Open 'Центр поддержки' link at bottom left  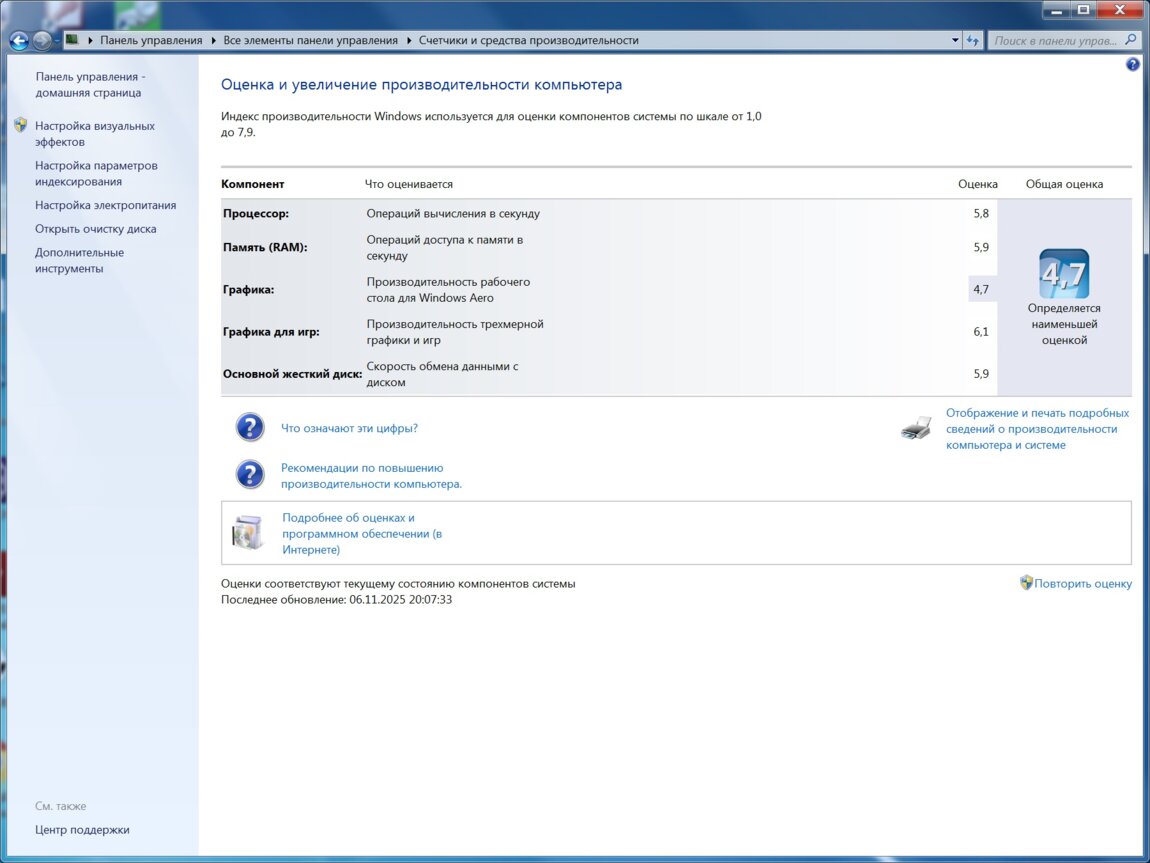tap(82, 830)
